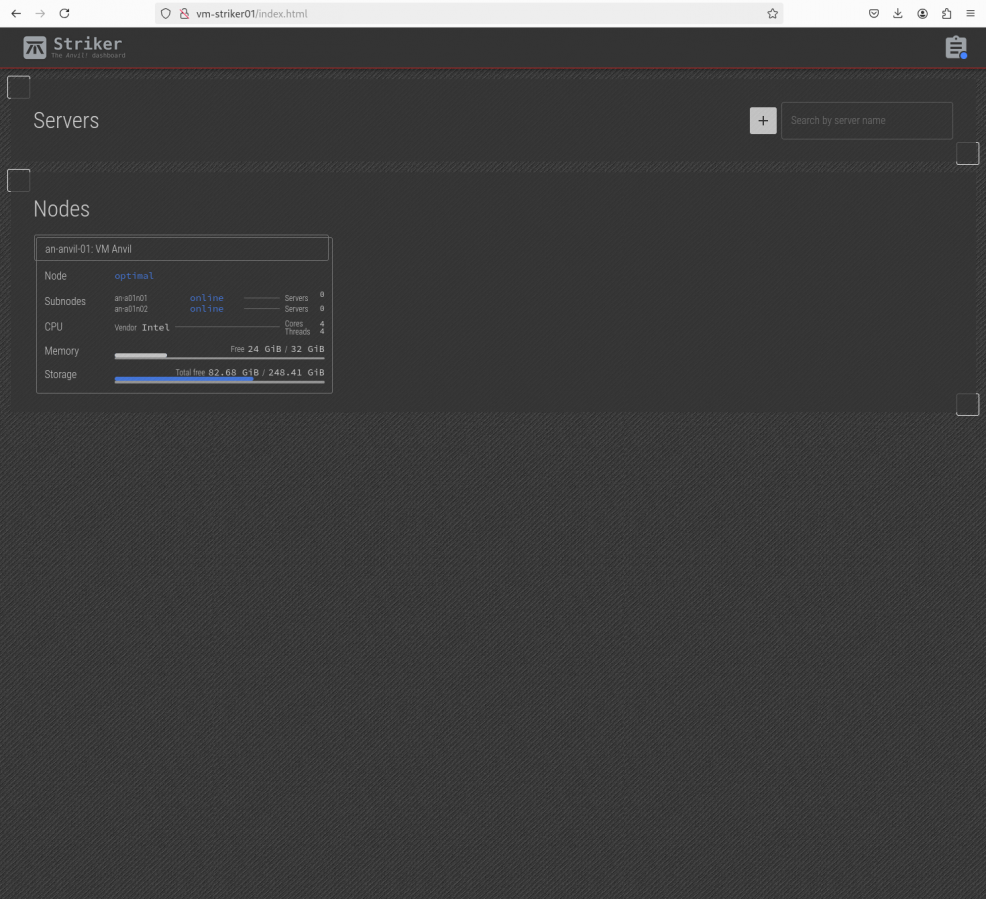Click the online status of subnode an-a01n01

(207, 298)
